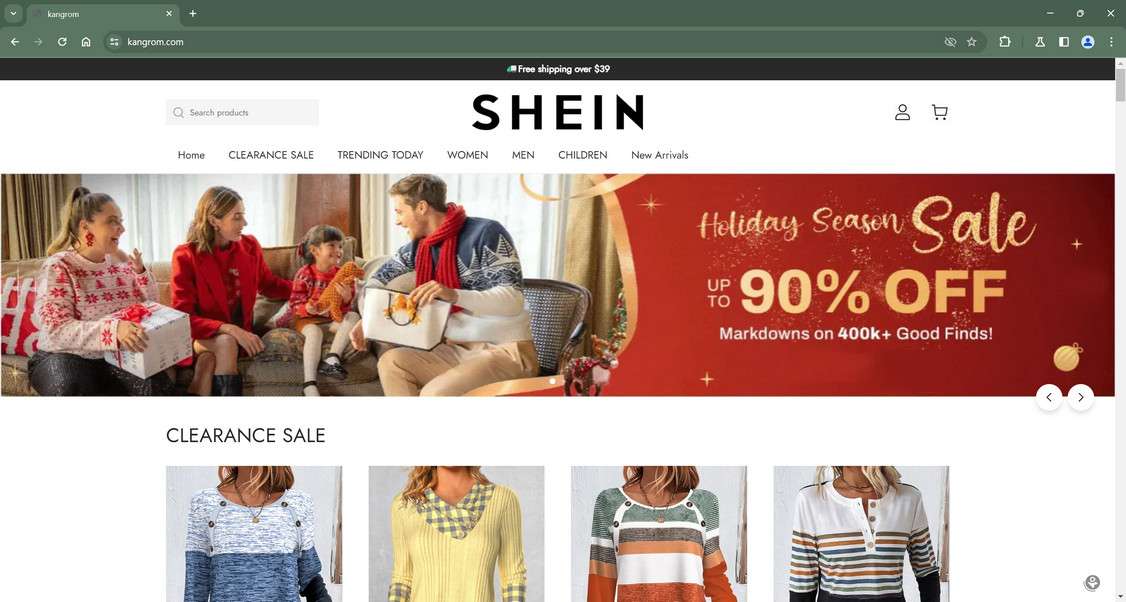Bookmark this page with star icon
Image resolution: width=1126 pixels, height=602 pixels.
[972, 42]
